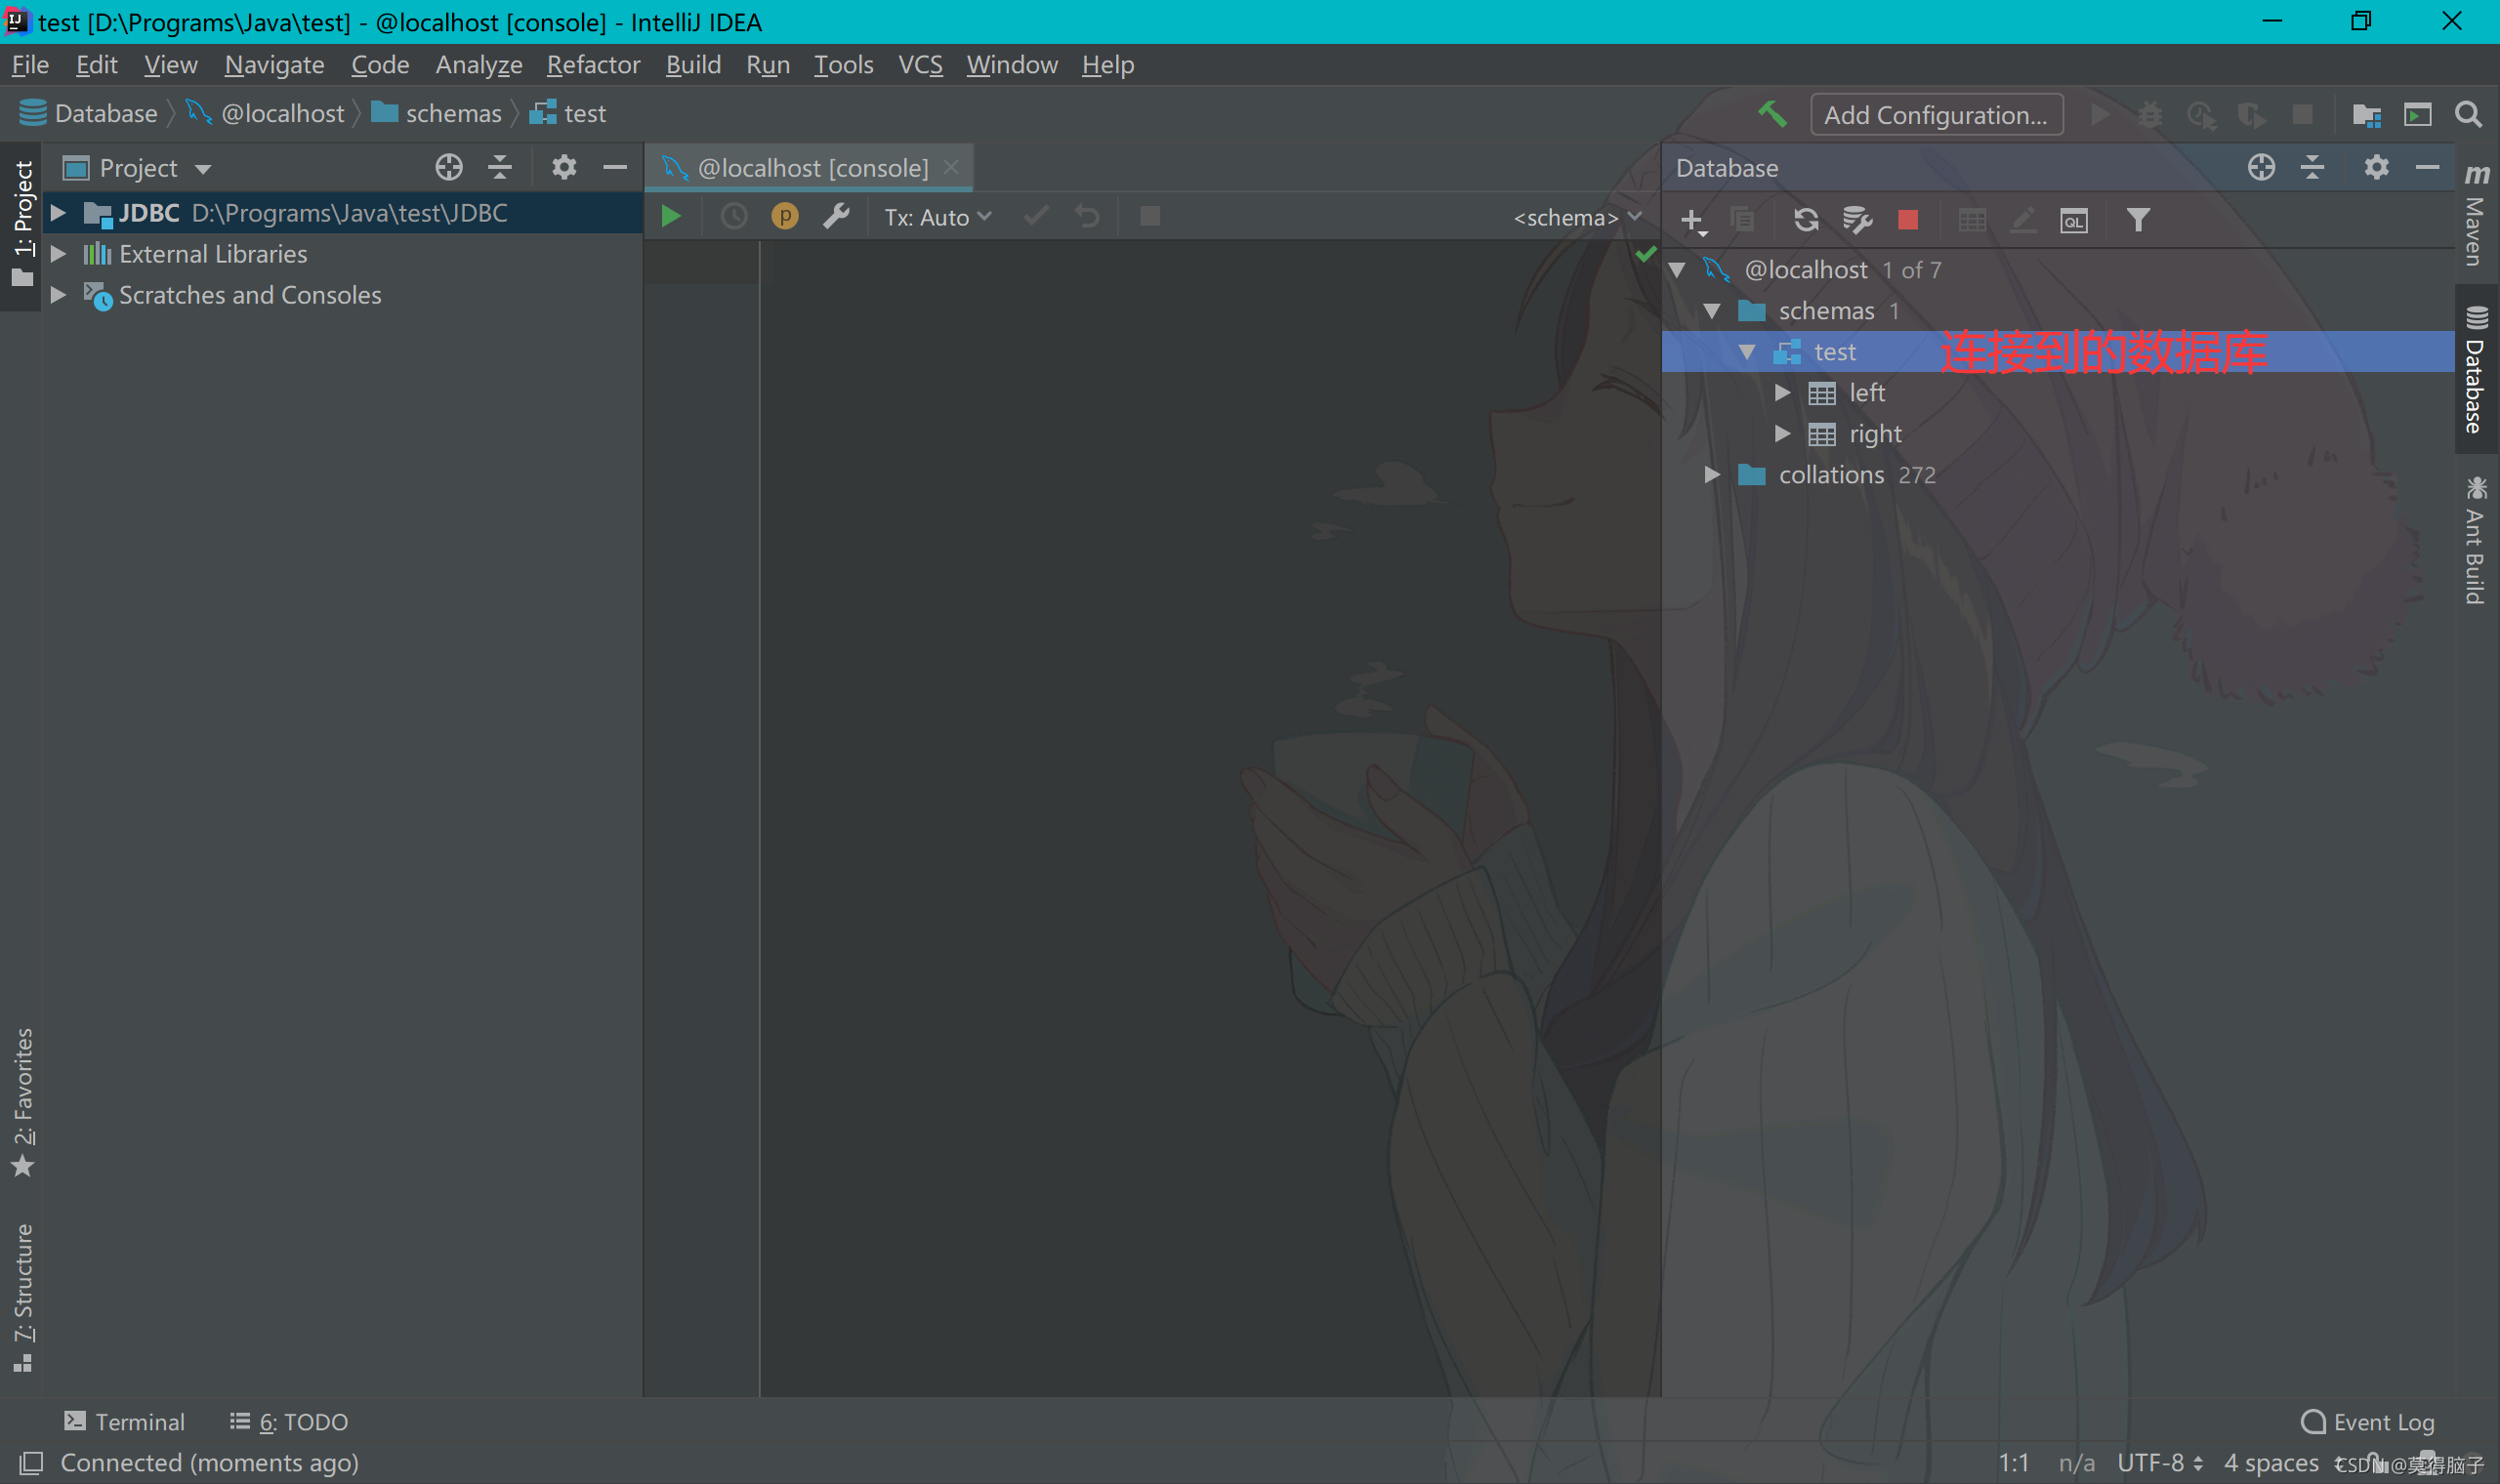Toggle the Maven side panel

pyautogui.click(x=2476, y=215)
